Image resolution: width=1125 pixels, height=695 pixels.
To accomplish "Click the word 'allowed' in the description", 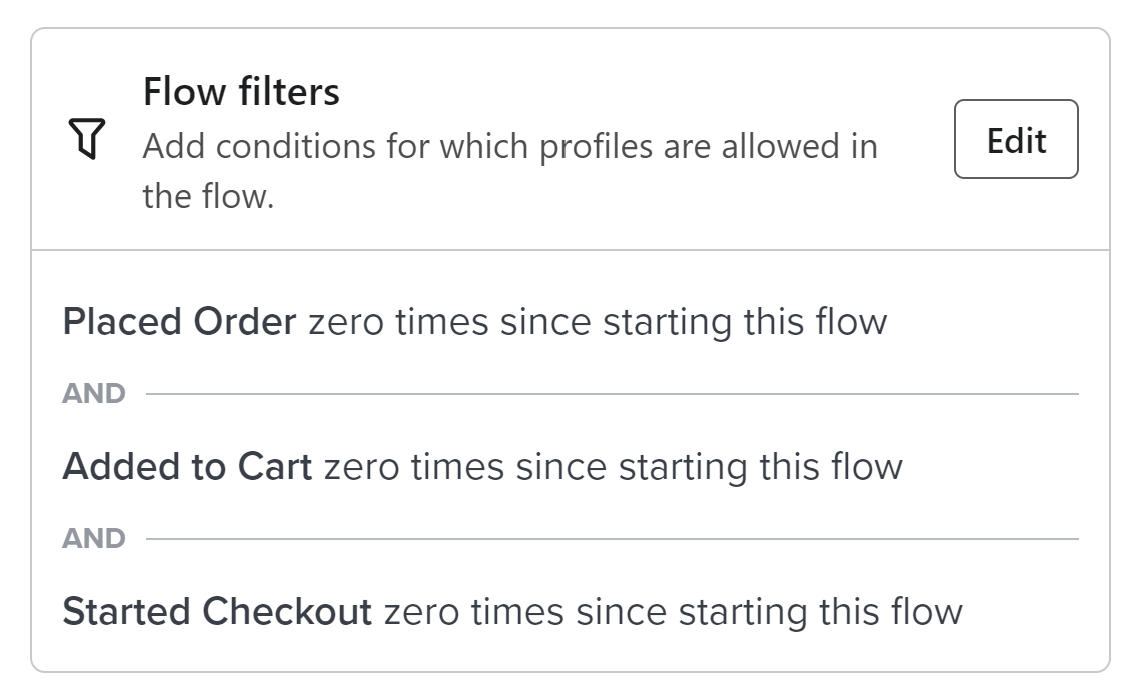I will [x=780, y=146].
